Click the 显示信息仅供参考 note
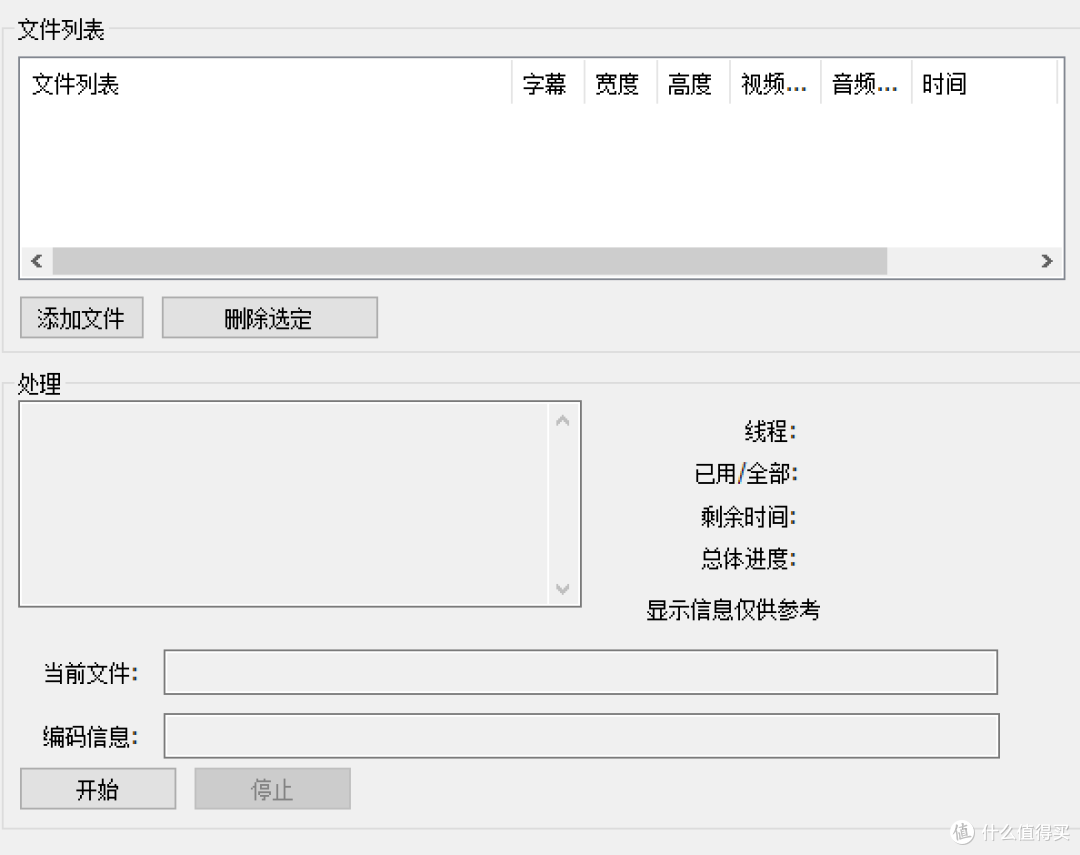The width and height of the screenshot is (1080, 855). [733, 610]
